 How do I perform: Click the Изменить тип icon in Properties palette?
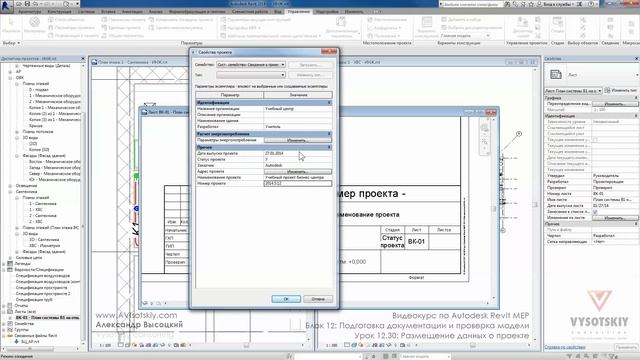point(607,90)
